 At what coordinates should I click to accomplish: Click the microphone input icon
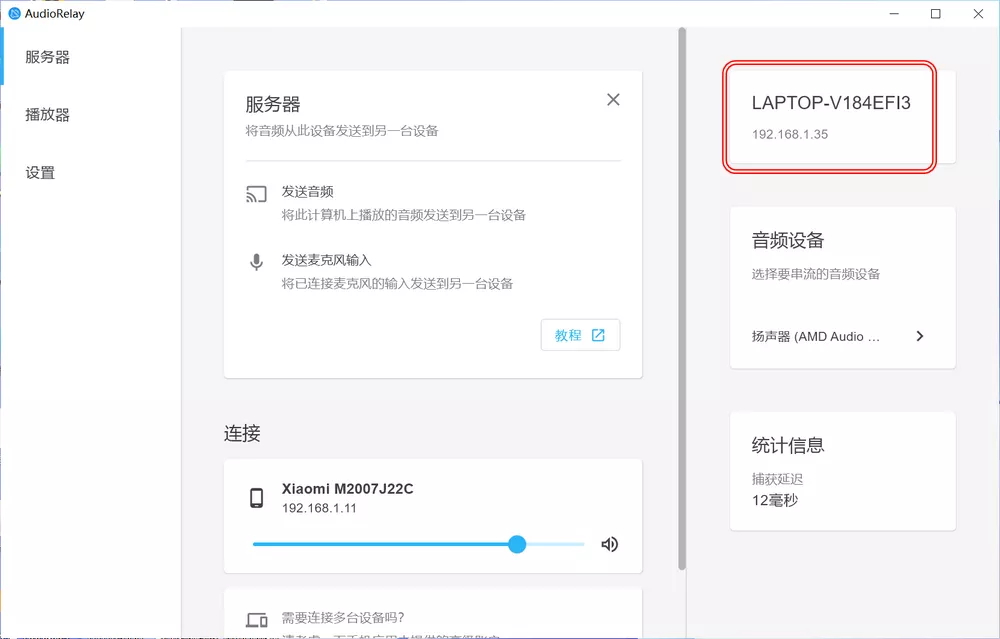click(256, 262)
